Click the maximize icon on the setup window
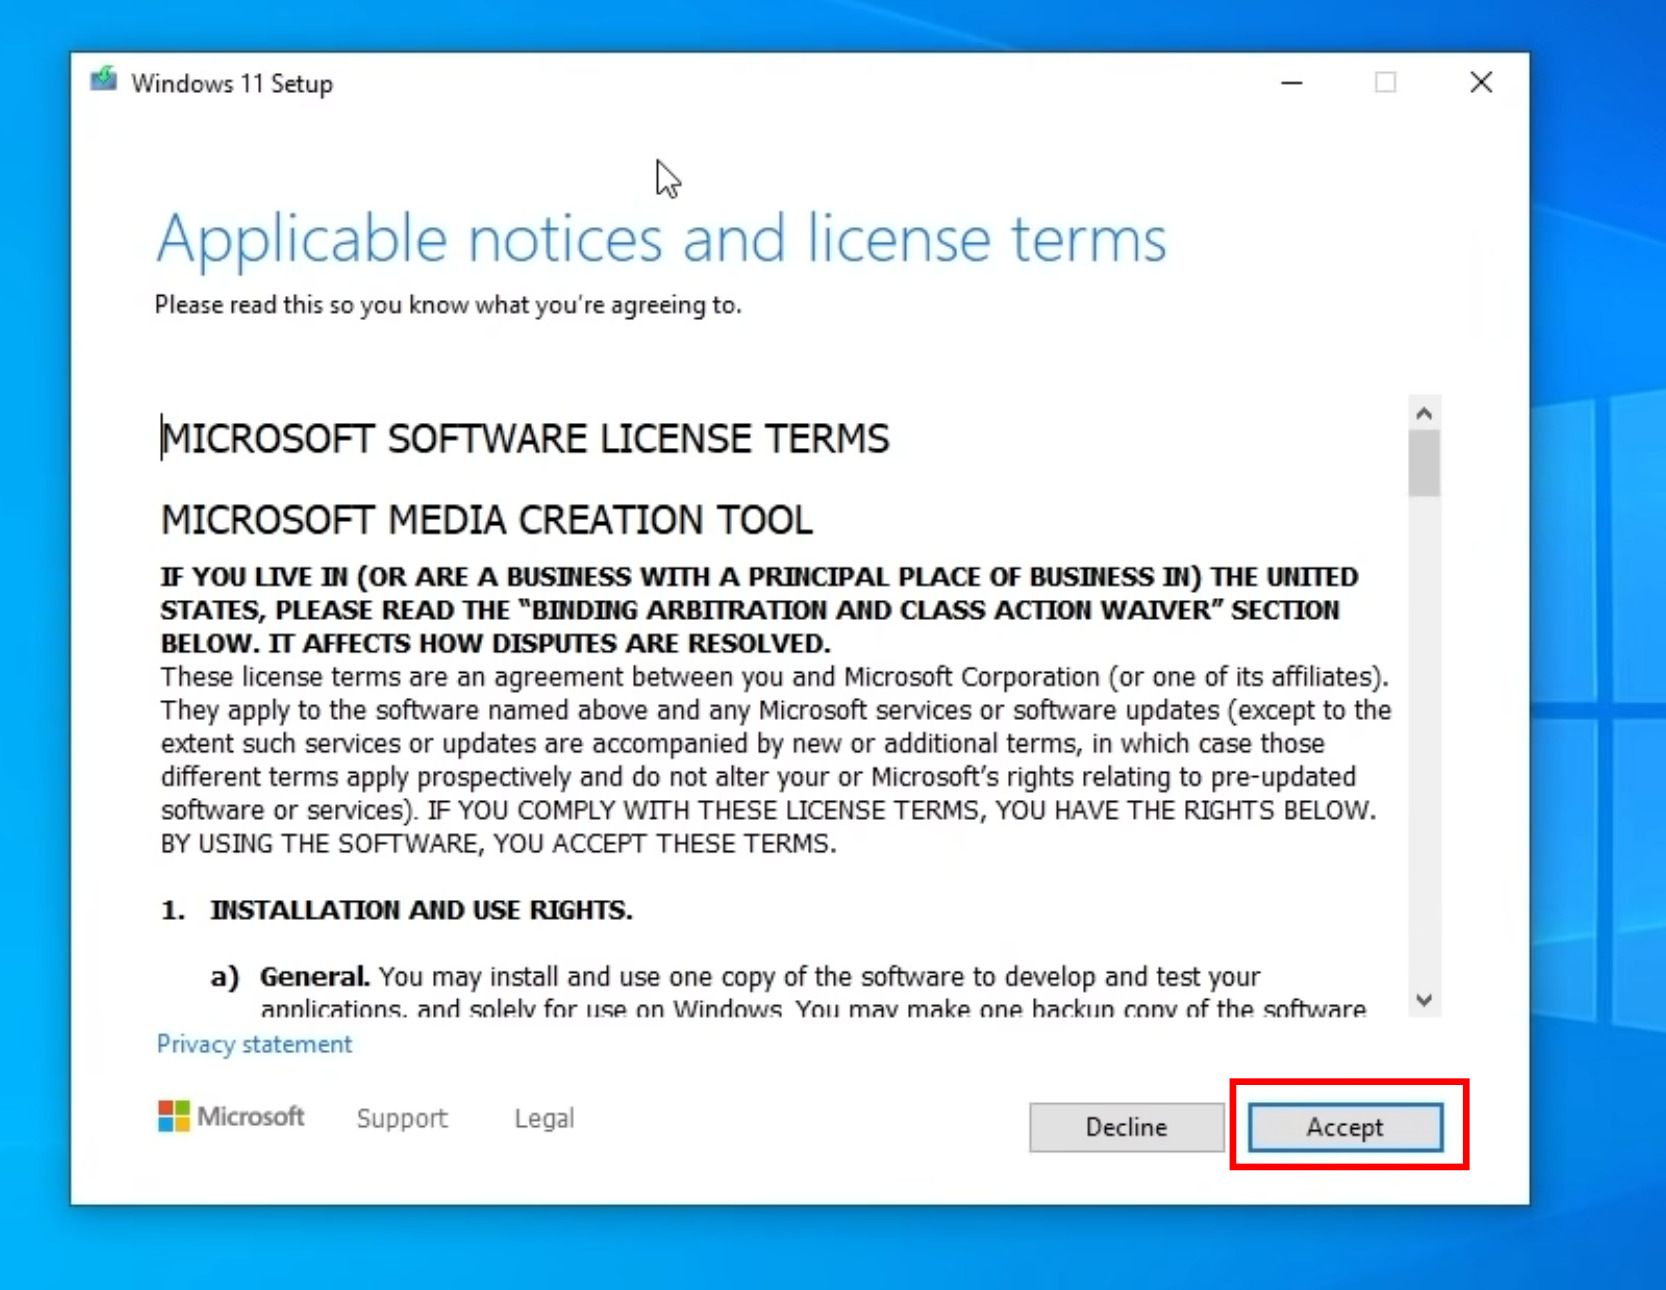Screen dimensions: 1666x1290 (x=1385, y=83)
